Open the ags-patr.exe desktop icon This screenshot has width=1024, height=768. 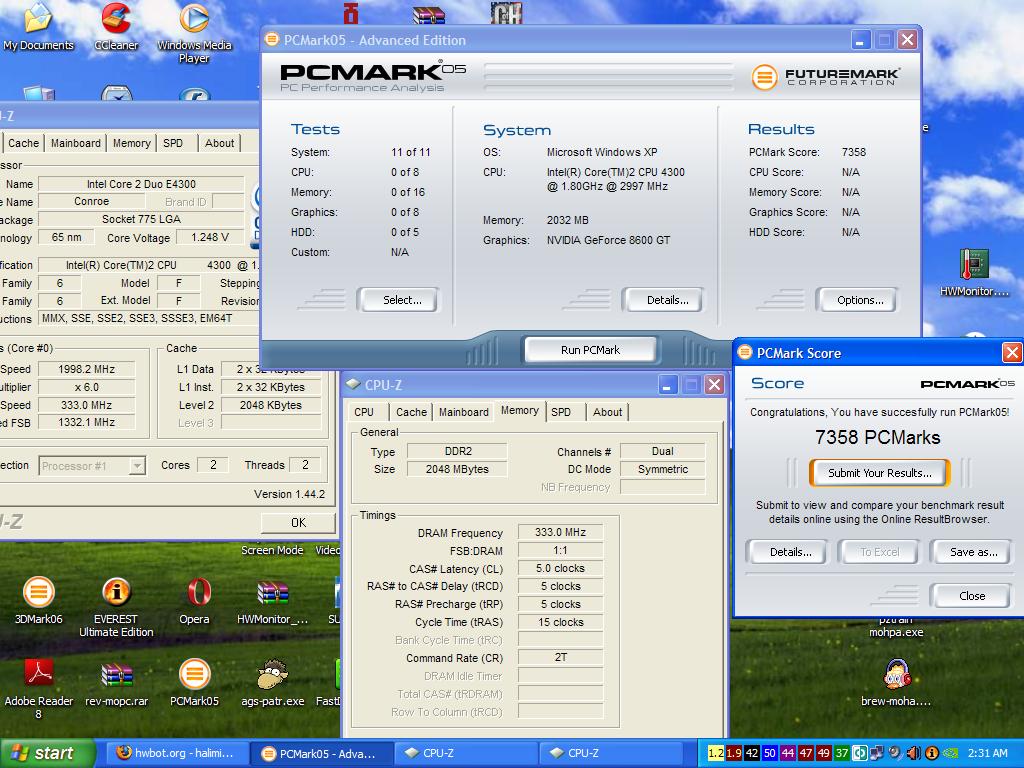(x=272, y=683)
